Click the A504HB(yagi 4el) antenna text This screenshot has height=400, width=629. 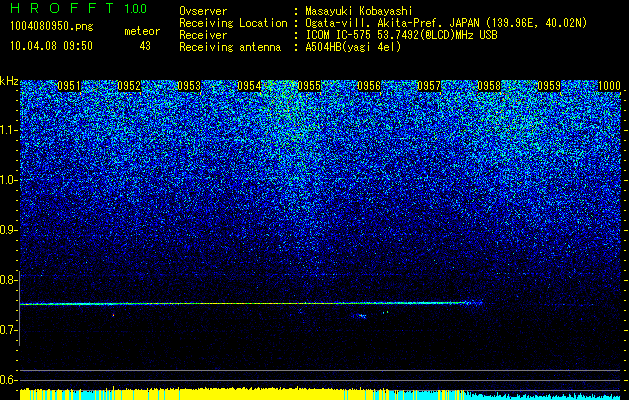(x=353, y=47)
